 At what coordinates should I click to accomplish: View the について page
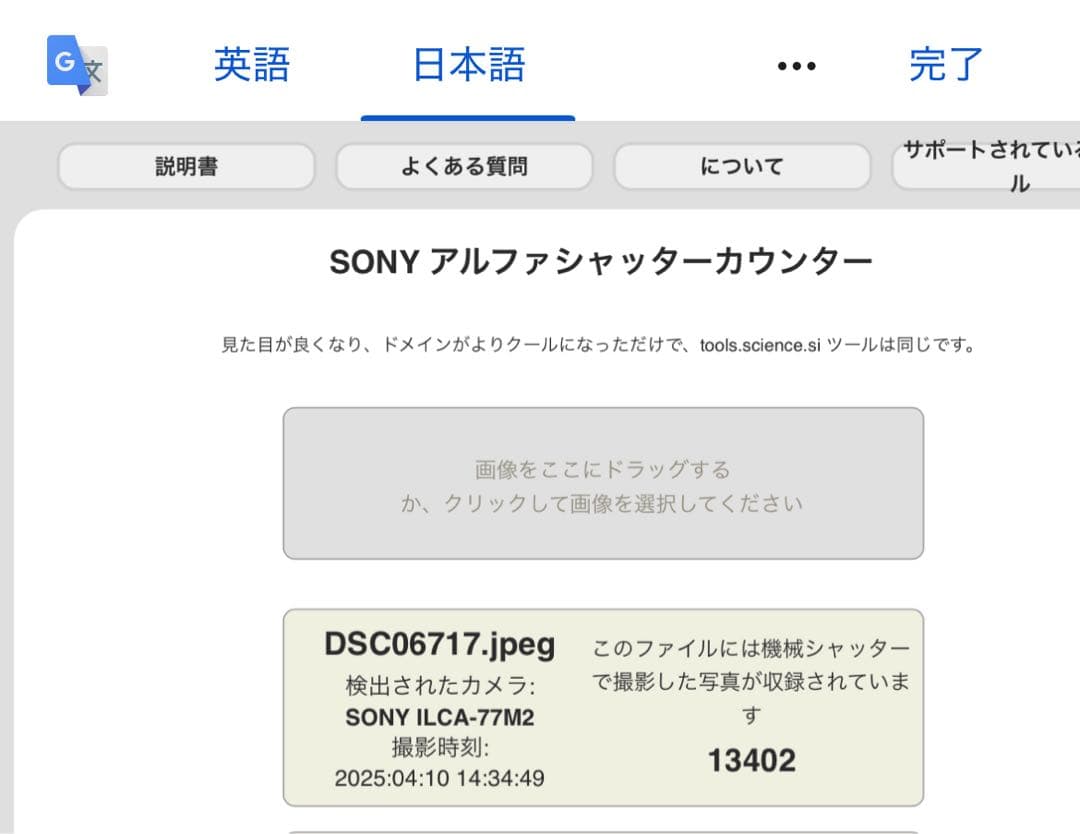741,166
